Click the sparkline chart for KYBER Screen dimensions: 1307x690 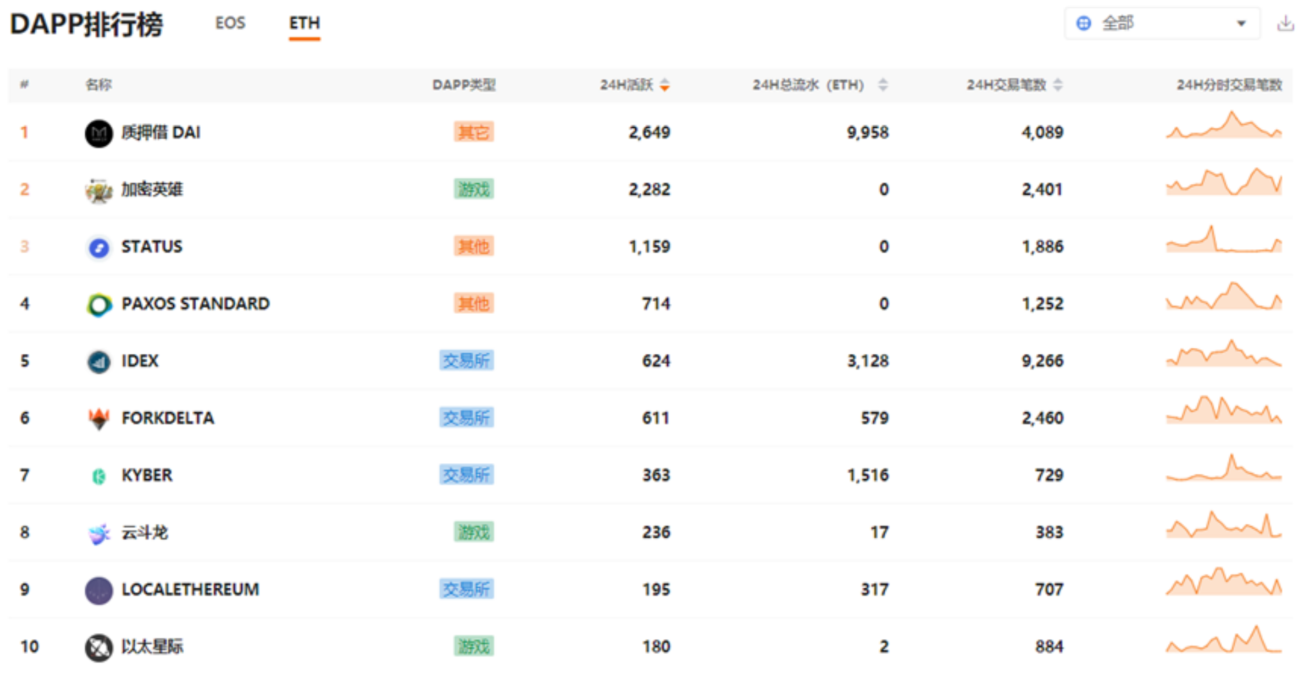click(x=1223, y=467)
